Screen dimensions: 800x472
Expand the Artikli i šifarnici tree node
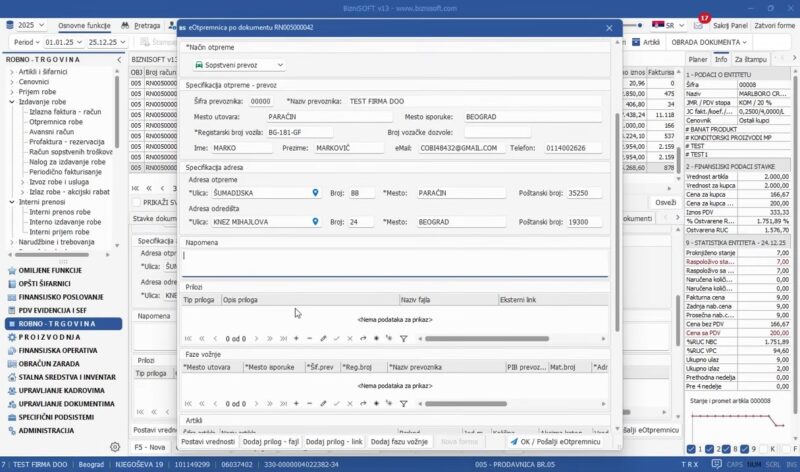[x=12, y=72]
